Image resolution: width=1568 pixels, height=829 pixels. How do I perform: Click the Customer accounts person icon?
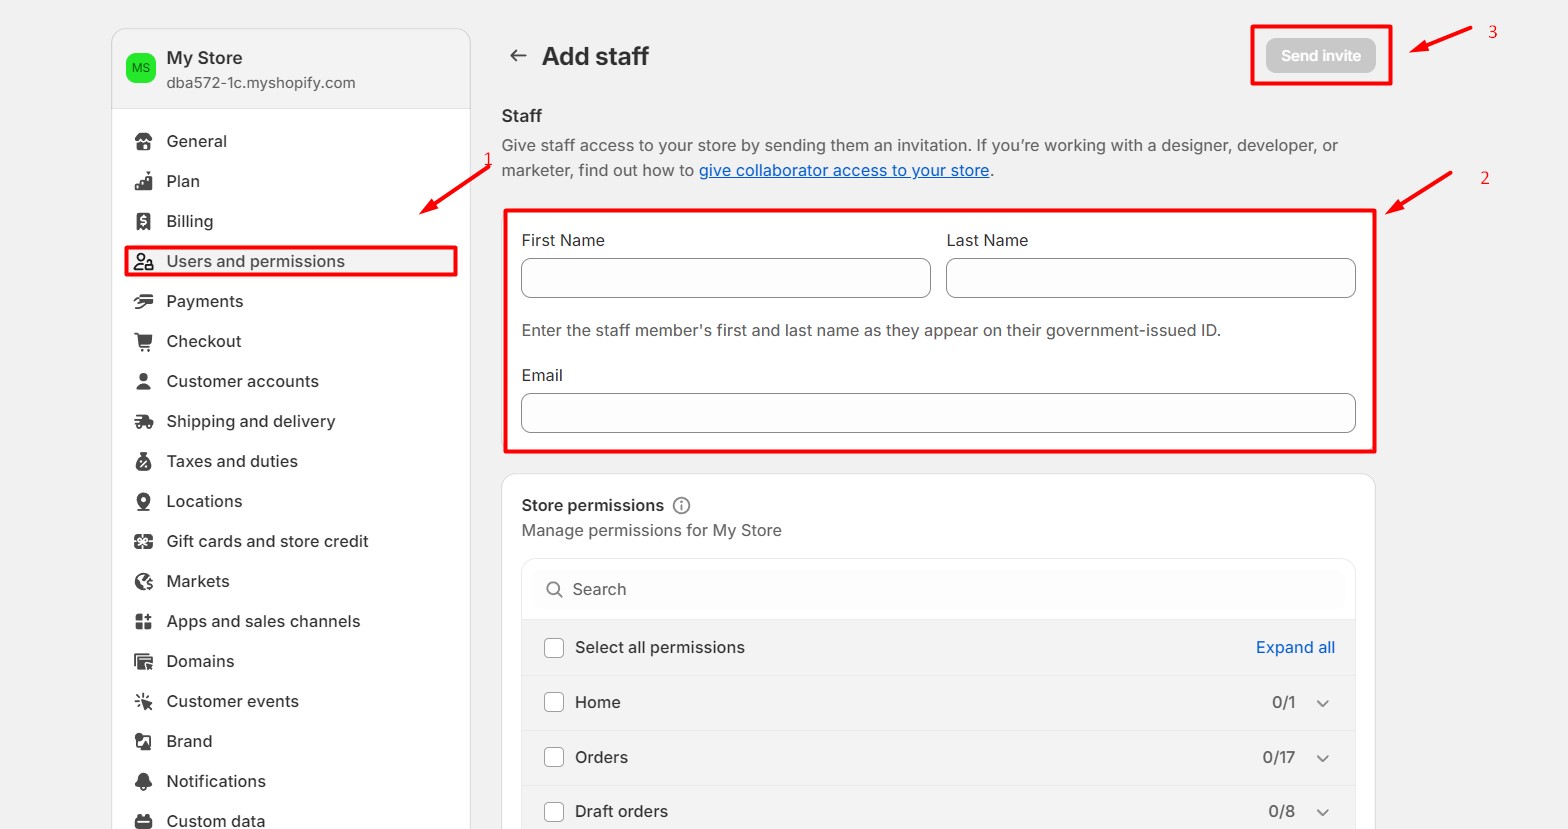pos(143,381)
